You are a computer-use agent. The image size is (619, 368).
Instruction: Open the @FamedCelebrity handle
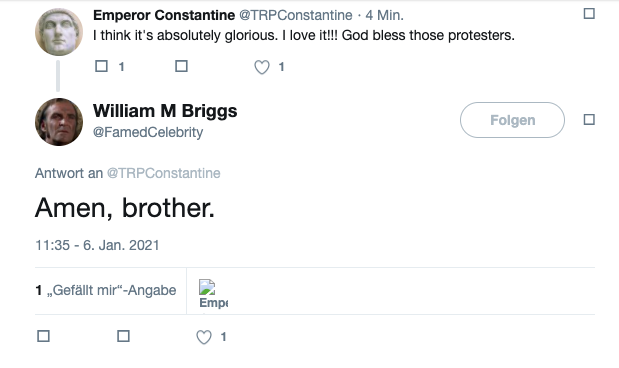(148, 132)
